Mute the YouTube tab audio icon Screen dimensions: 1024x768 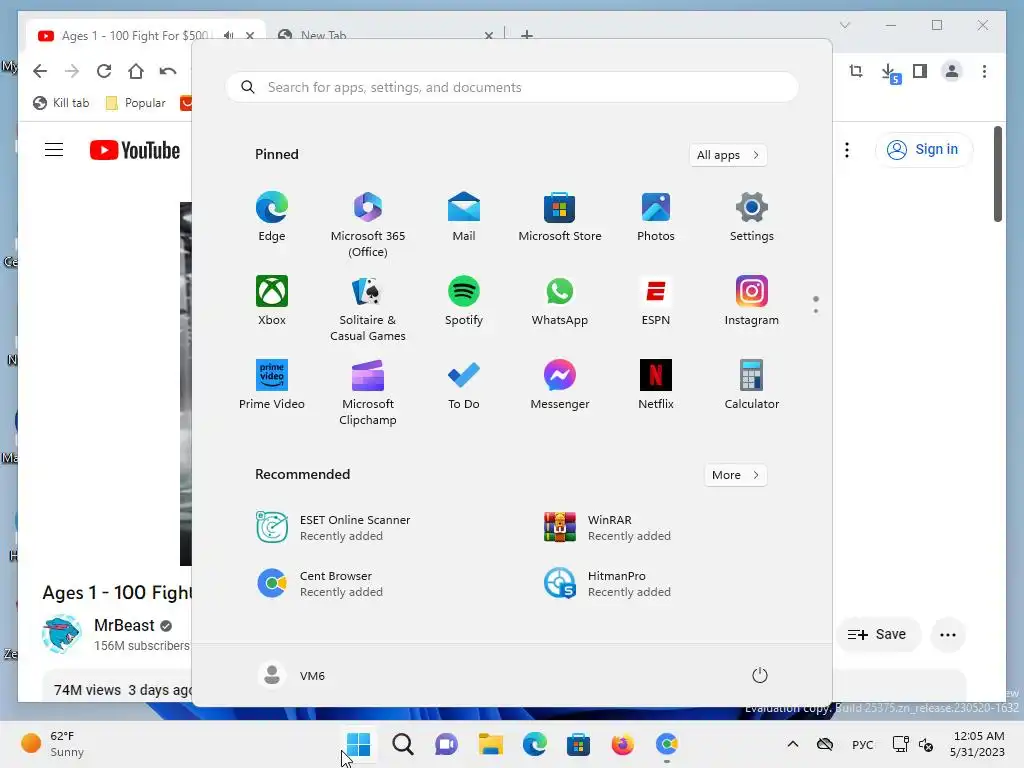229,36
